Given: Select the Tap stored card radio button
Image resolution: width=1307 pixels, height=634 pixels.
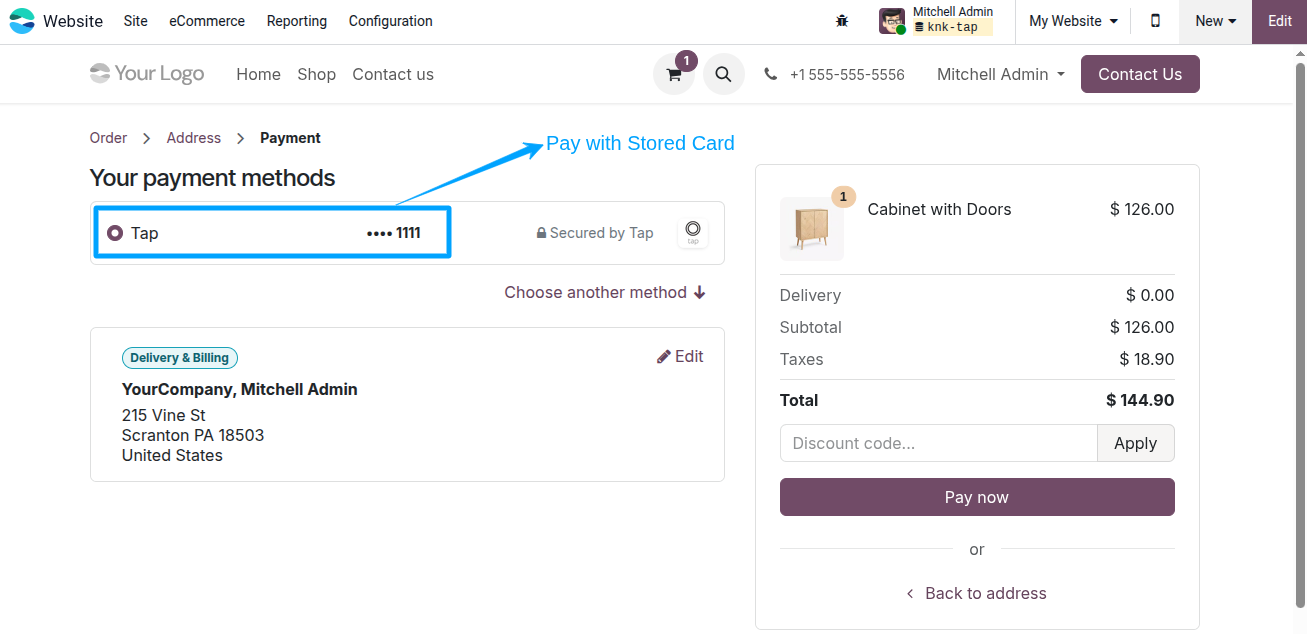Looking at the screenshot, I should pos(115,232).
